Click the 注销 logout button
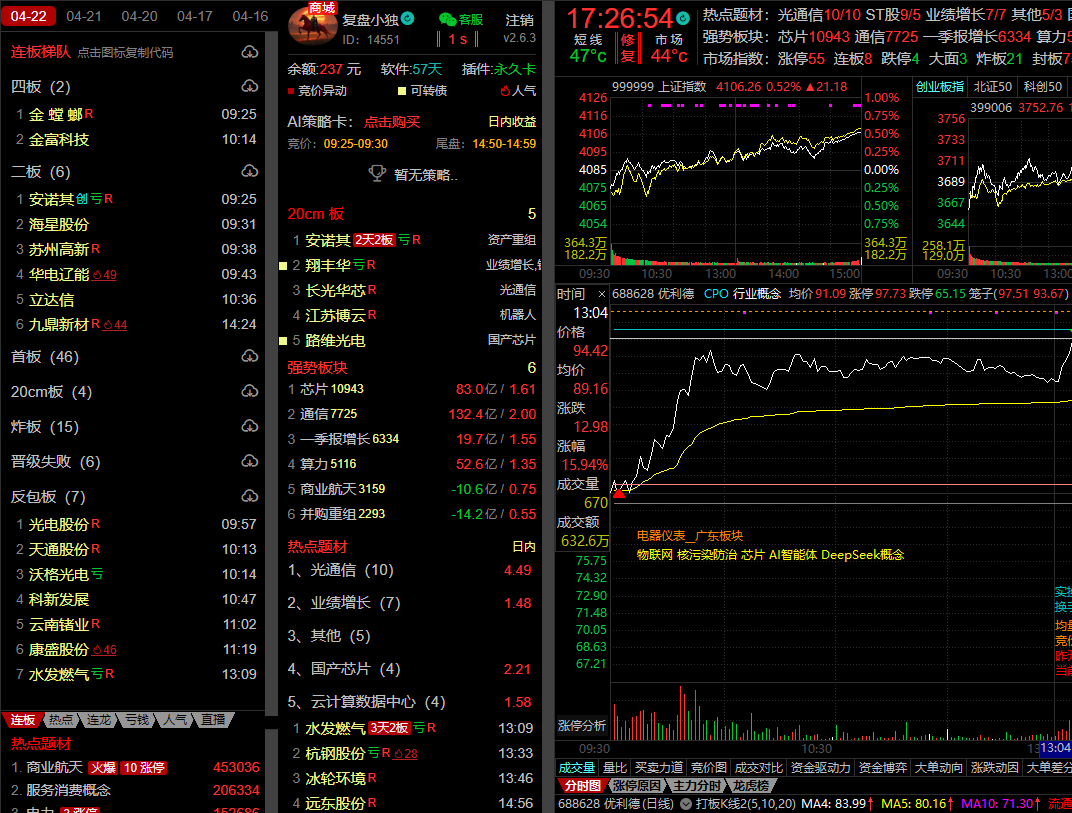Image resolution: width=1072 pixels, height=813 pixels. click(519, 19)
